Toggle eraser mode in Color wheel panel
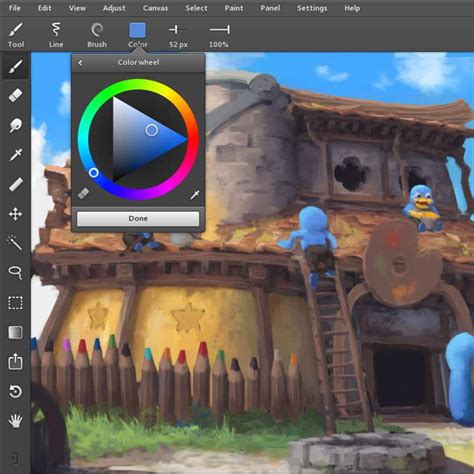This screenshot has width=474, height=474. [x=84, y=193]
